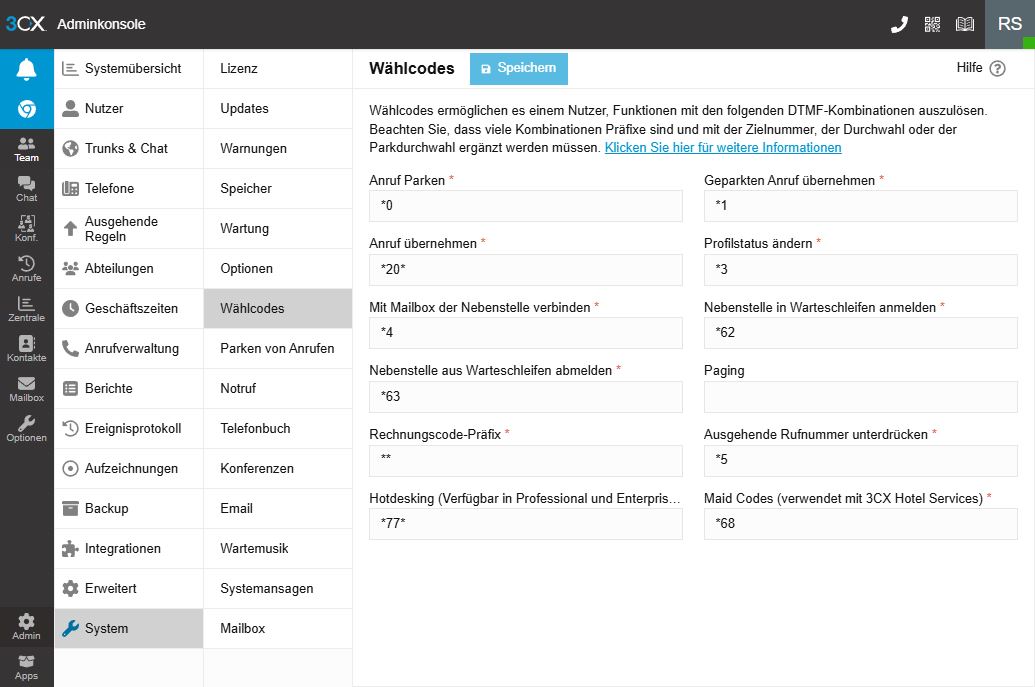Open the QR code provisioning icon

click(x=931, y=22)
